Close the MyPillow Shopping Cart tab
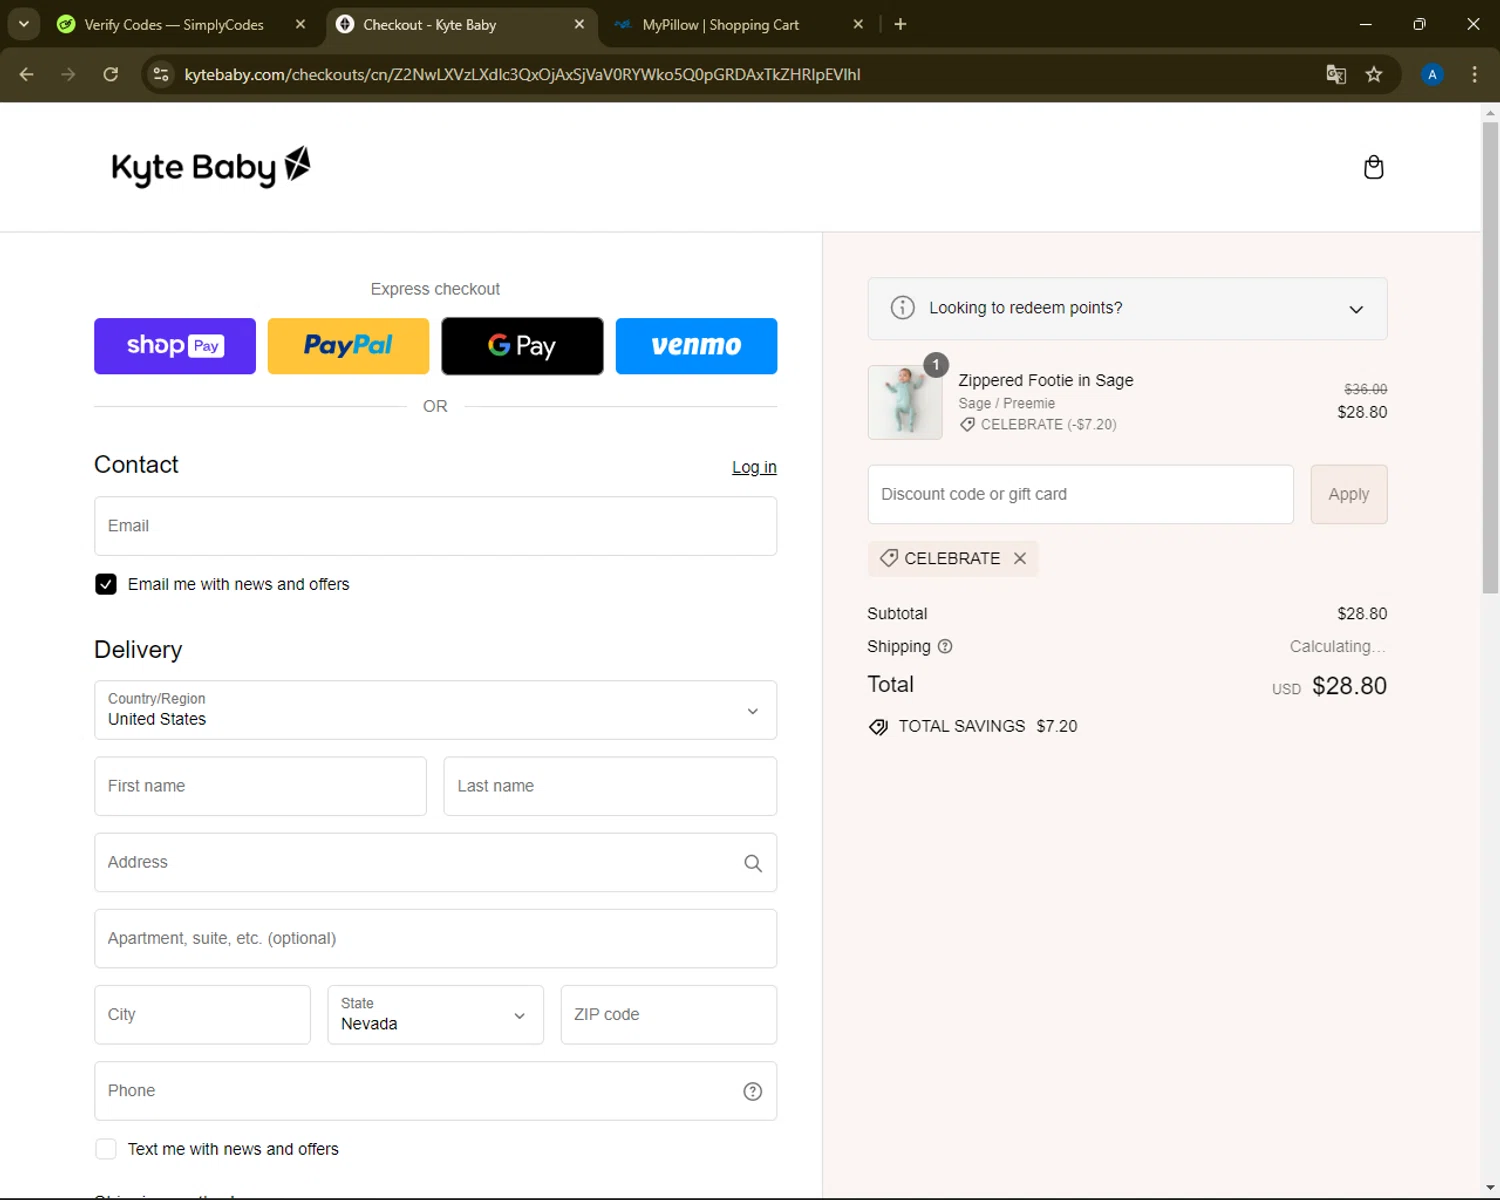 (858, 24)
